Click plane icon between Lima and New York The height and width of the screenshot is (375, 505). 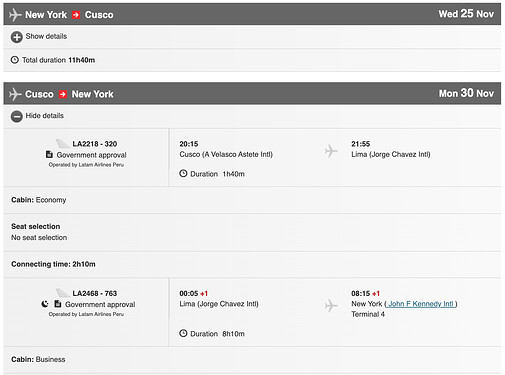click(x=331, y=305)
